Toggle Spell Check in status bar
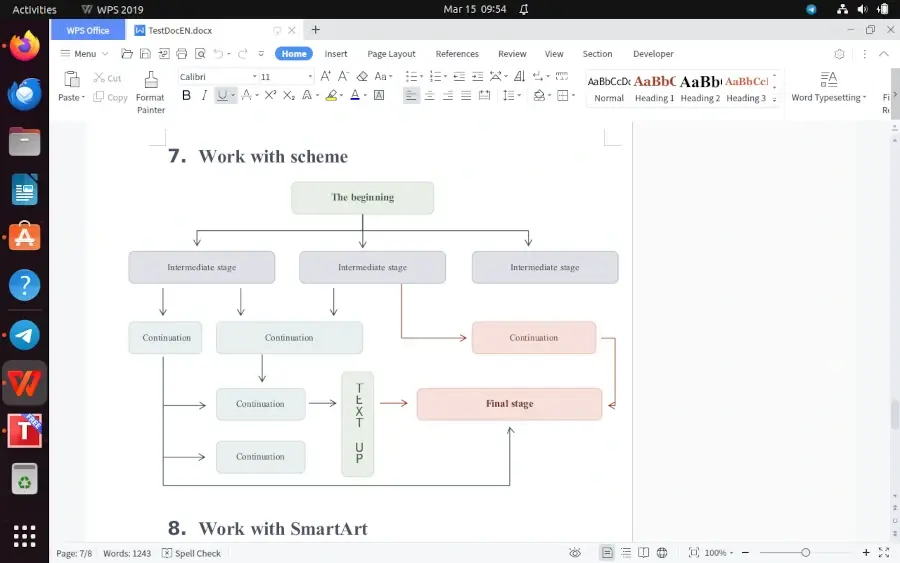This screenshot has width=900, height=563. coord(192,553)
